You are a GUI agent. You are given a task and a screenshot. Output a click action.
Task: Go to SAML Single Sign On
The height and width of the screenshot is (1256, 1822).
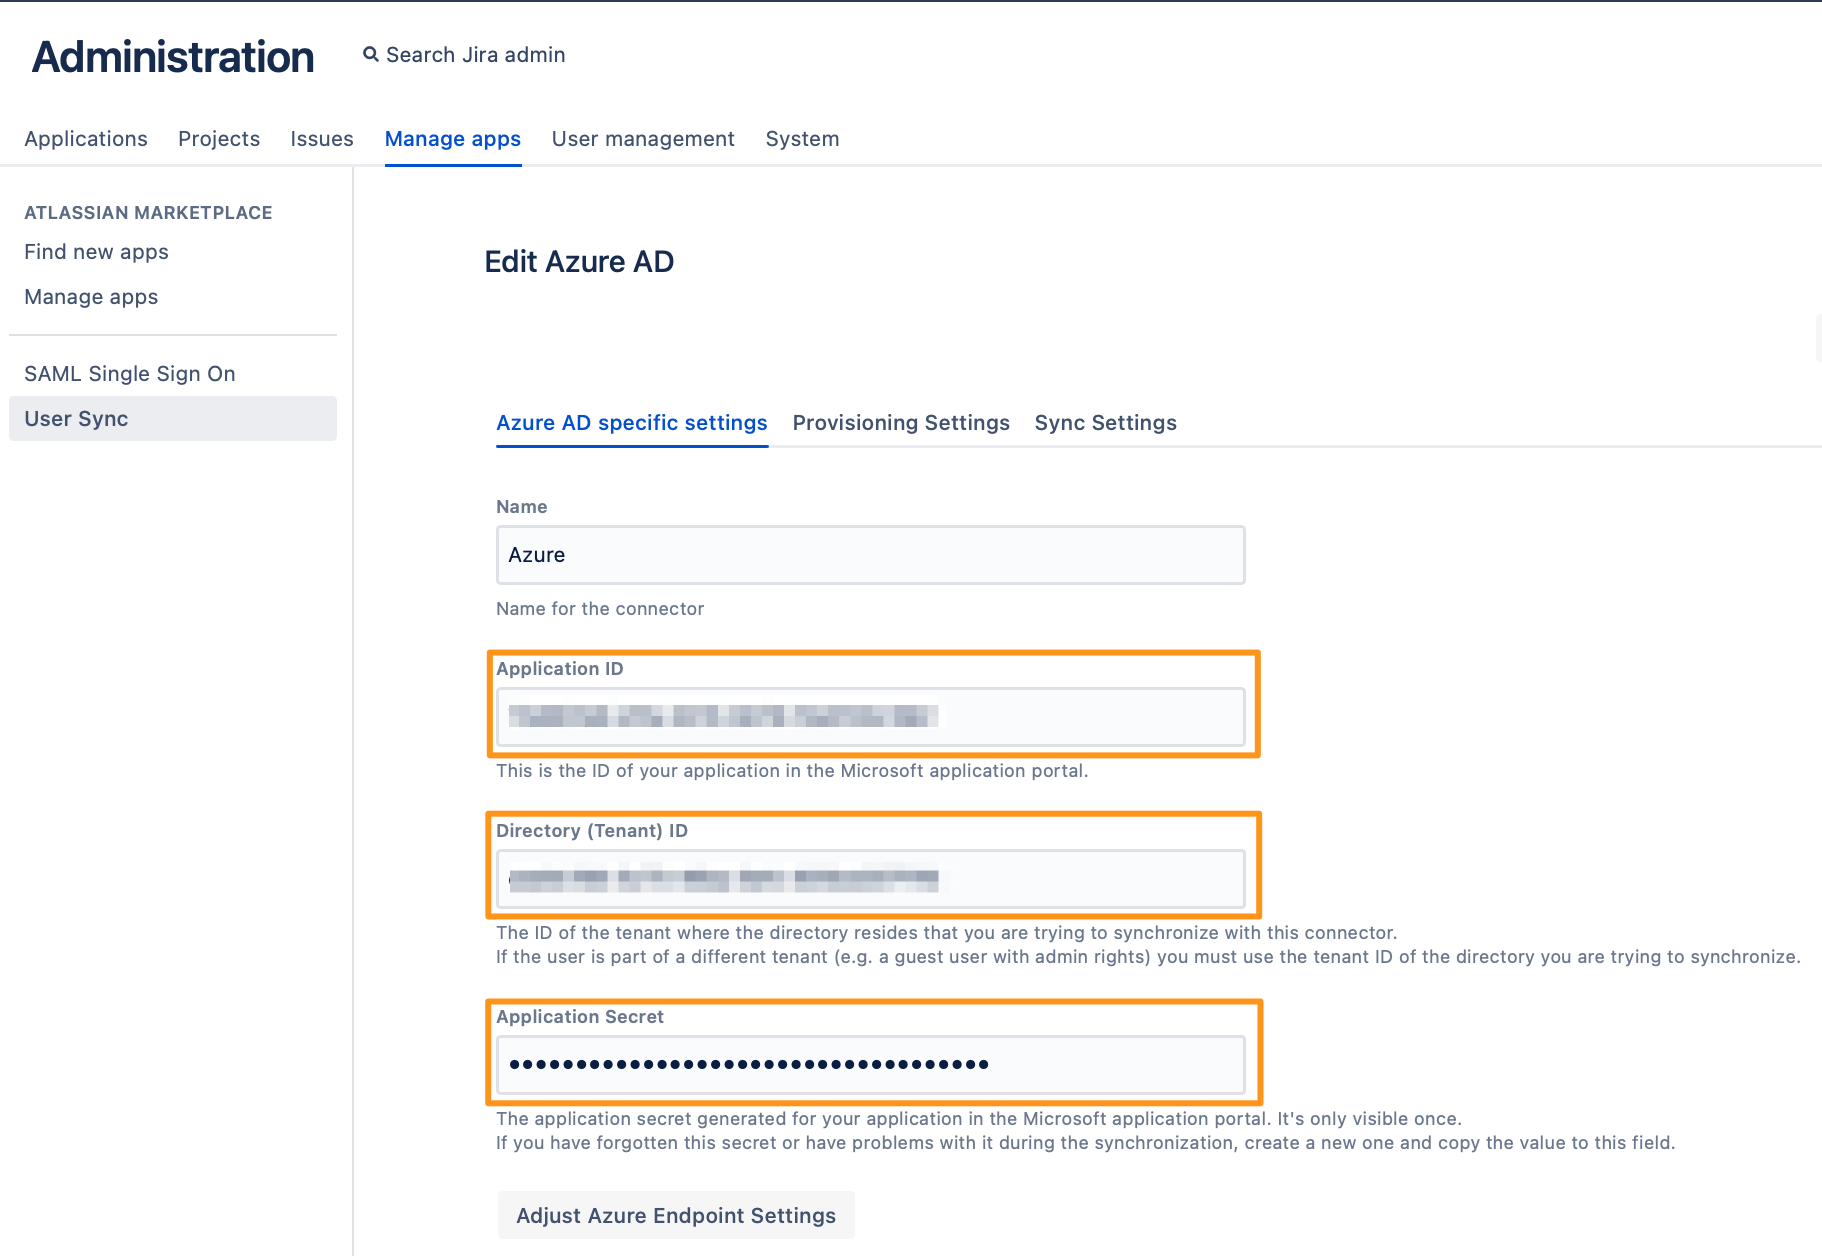130,374
